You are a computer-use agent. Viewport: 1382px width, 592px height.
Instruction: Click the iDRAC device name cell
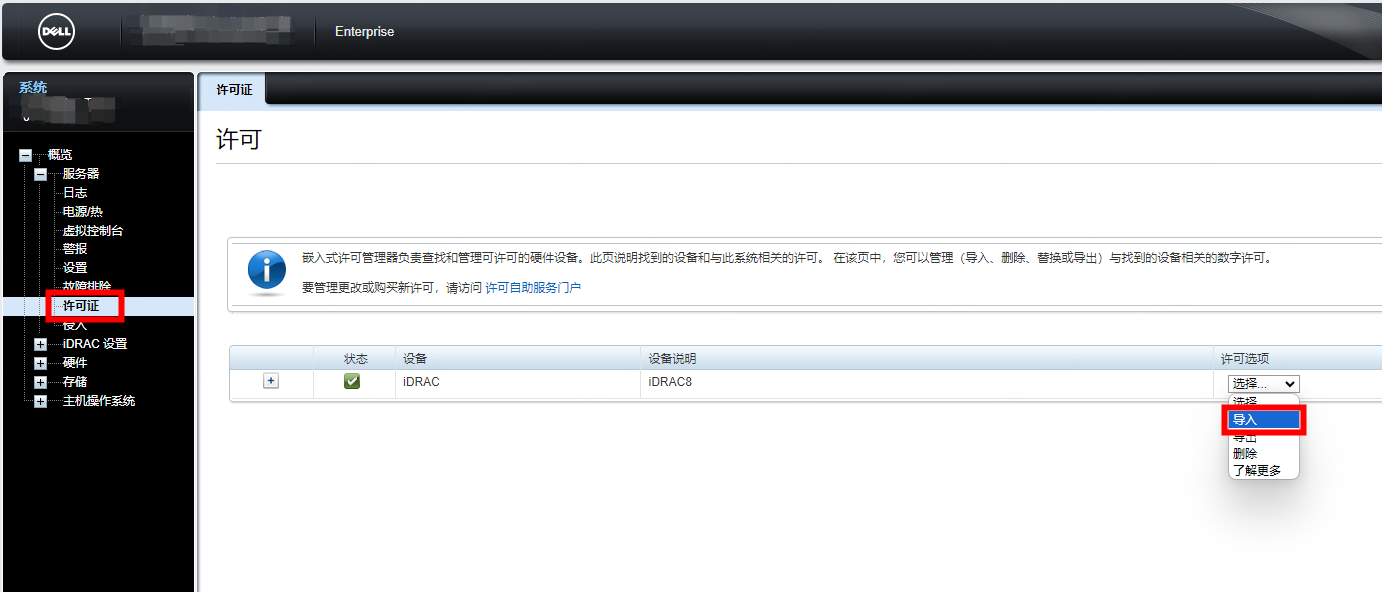[421, 381]
